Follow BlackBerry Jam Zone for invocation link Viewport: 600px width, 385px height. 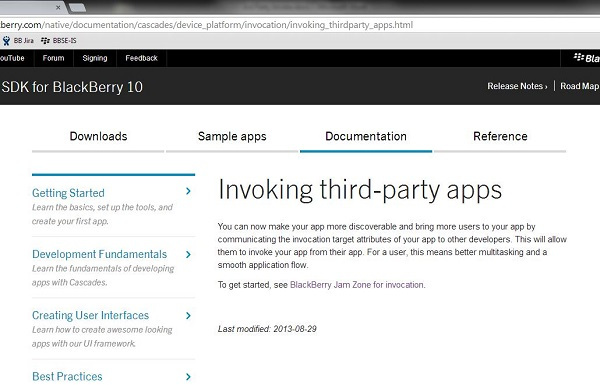point(357,285)
